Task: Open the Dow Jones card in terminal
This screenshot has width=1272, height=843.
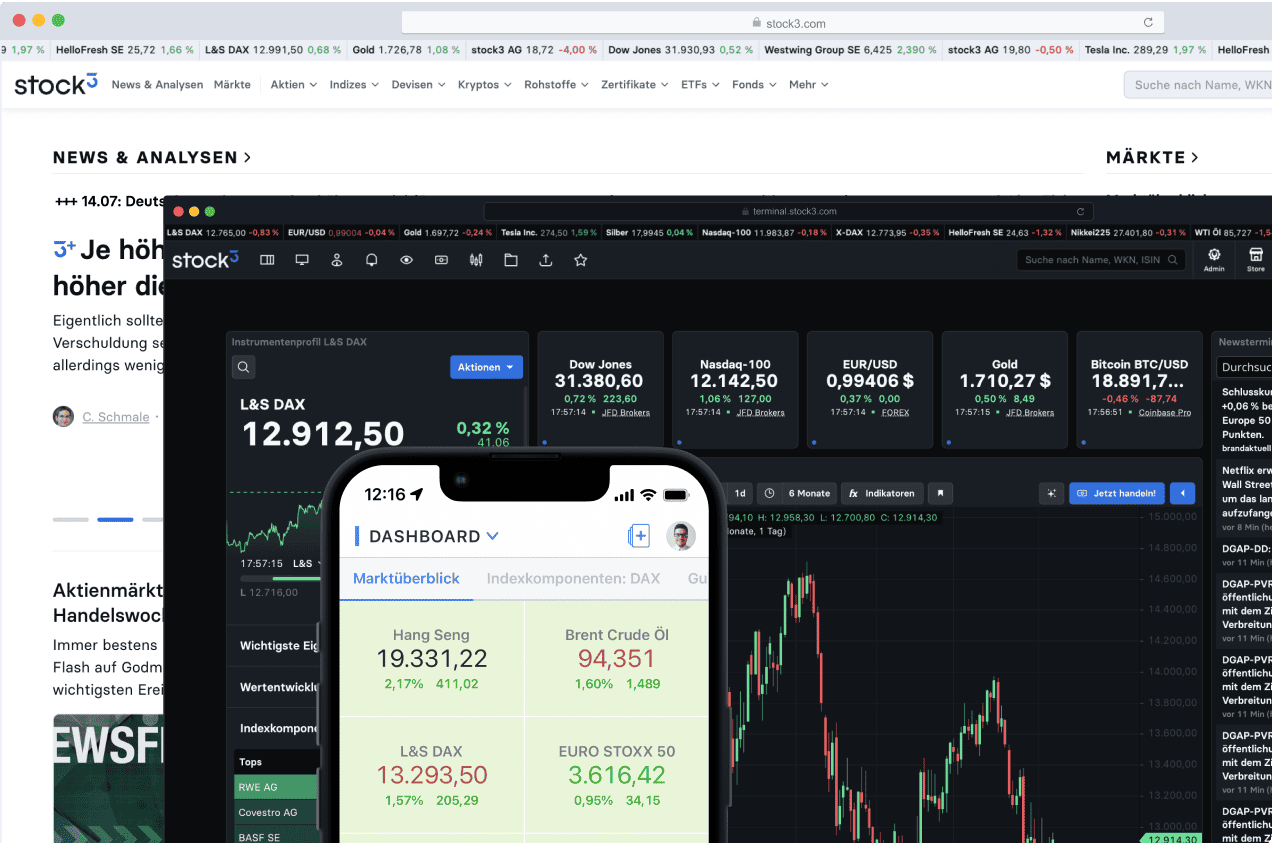Action: (x=600, y=389)
